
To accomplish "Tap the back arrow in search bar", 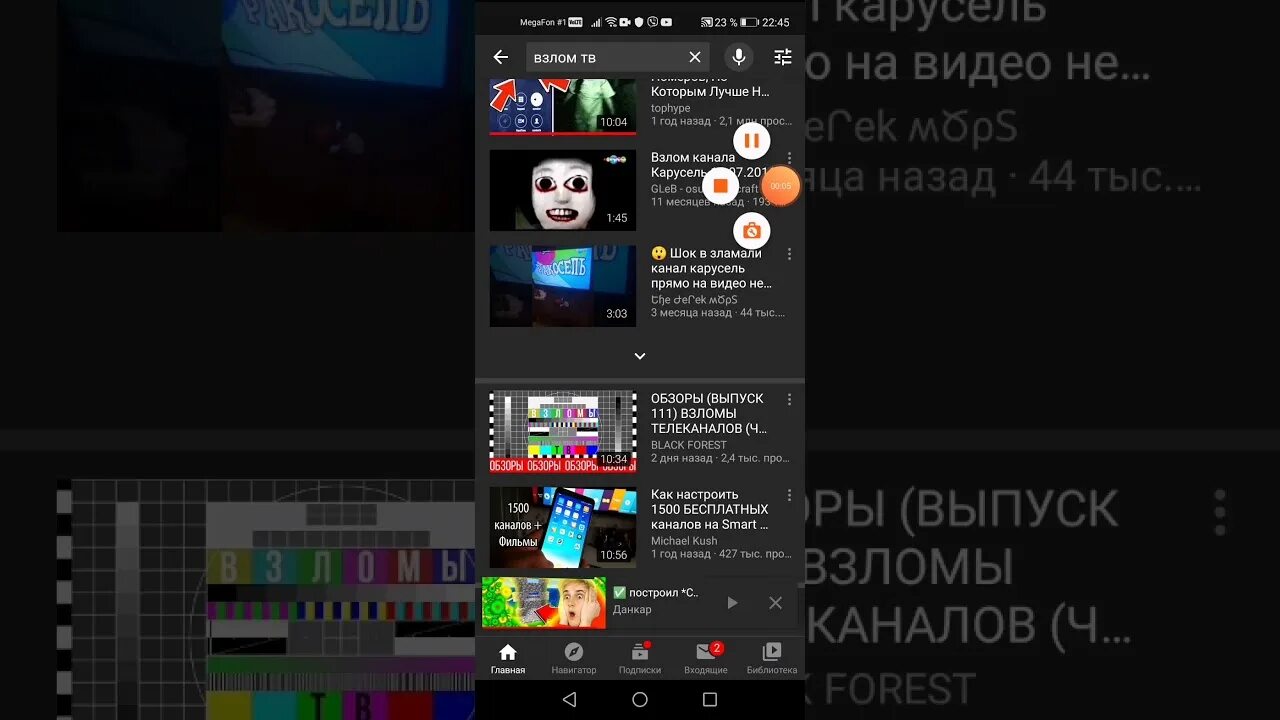I will (x=501, y=57).
